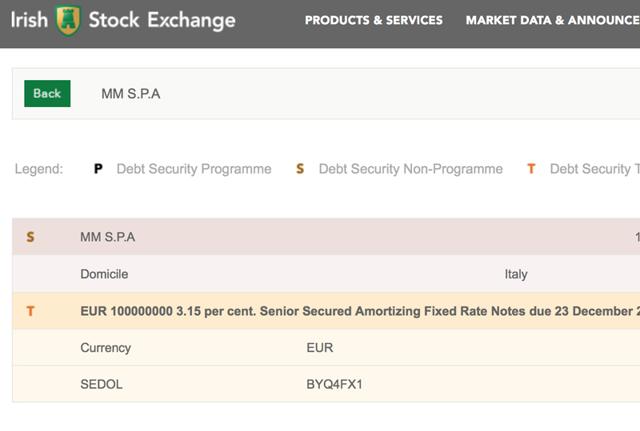
Task: Click the S Debt Security Non-Programme legend icon
Action: click(299, 169)
